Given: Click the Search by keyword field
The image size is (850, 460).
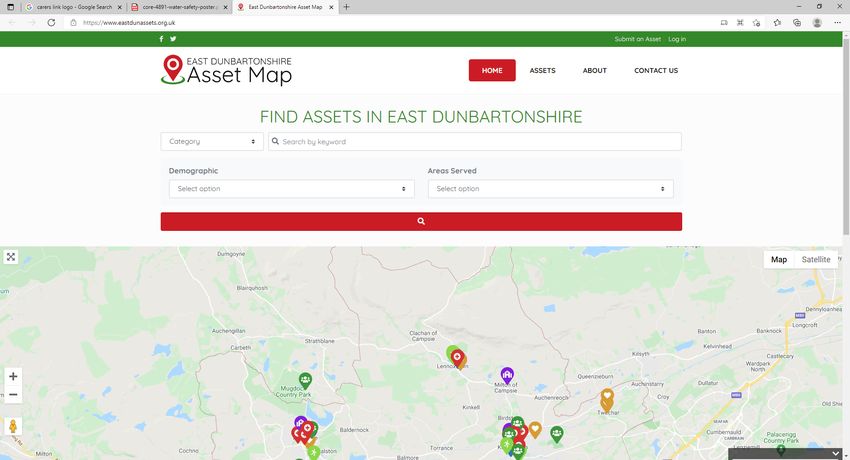Looking at the screenshot, I should [x=475, y=141].
